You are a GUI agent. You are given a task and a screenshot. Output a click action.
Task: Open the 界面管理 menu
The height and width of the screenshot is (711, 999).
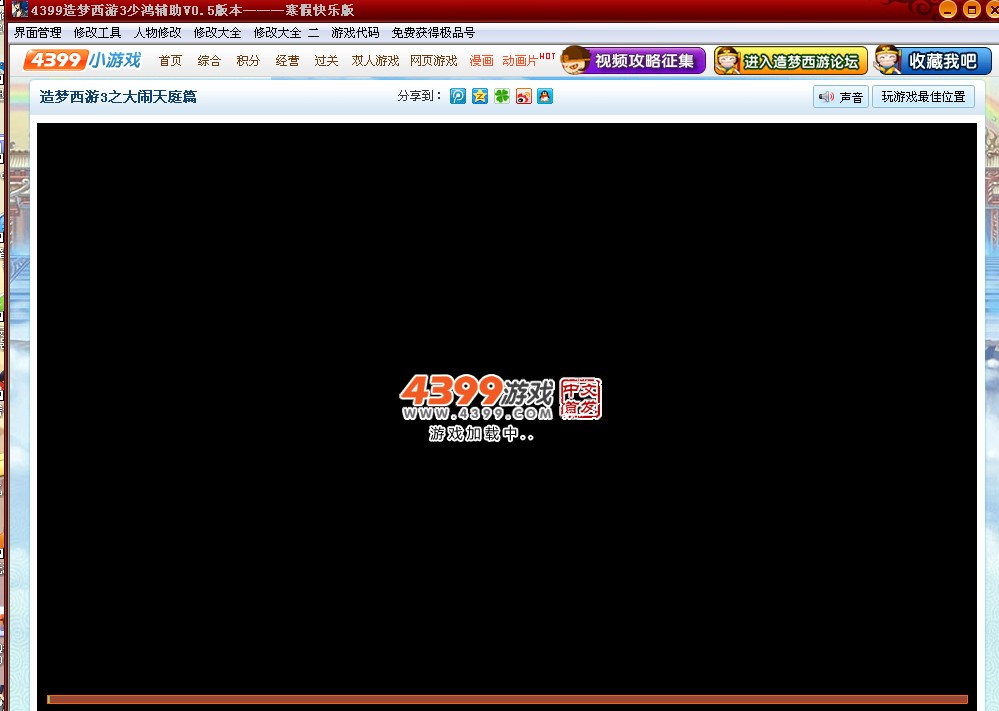(38, 32)
